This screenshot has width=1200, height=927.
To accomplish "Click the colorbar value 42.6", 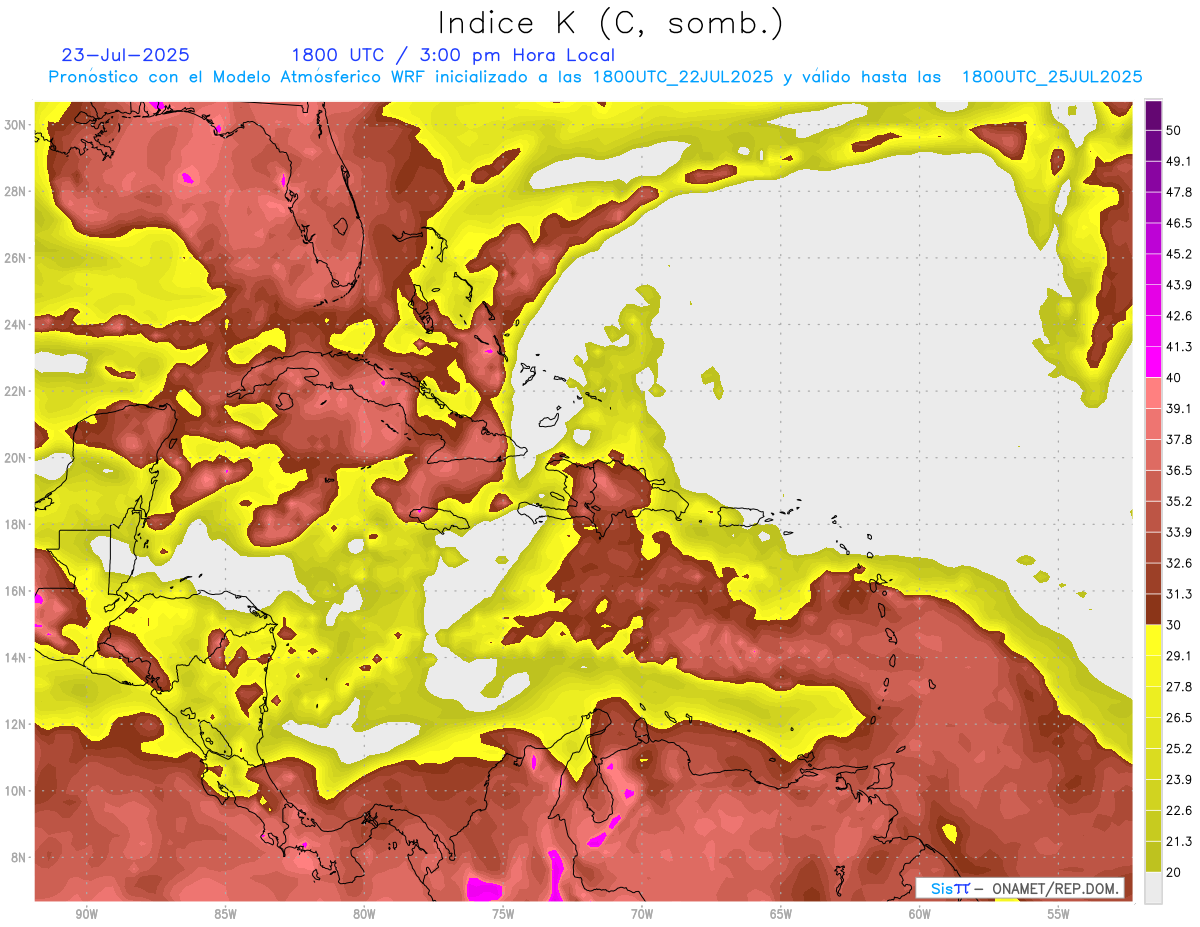I will [1179, 316].
